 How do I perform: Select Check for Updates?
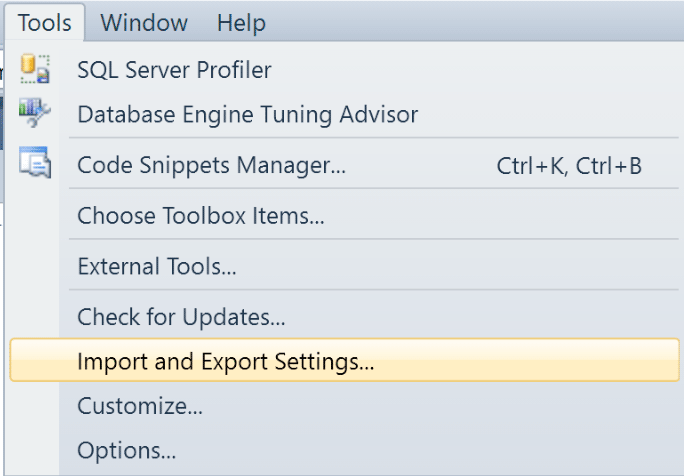181,317
